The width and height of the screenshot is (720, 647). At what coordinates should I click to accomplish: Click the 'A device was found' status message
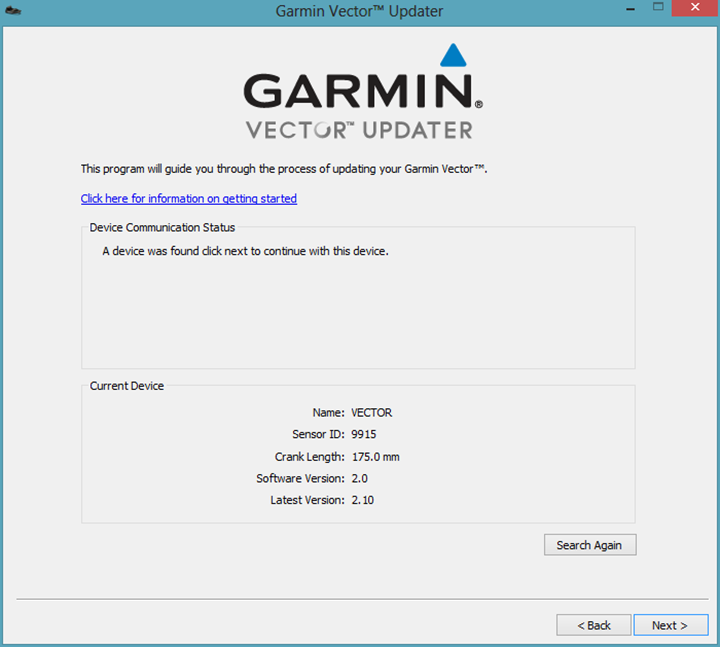(x=245, y=251)
